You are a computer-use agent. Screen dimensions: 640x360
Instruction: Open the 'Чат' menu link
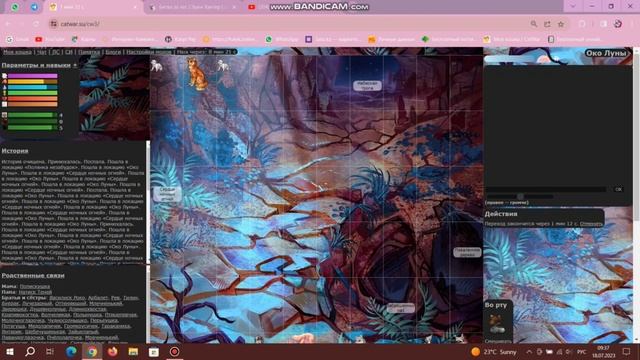point(41,52)
